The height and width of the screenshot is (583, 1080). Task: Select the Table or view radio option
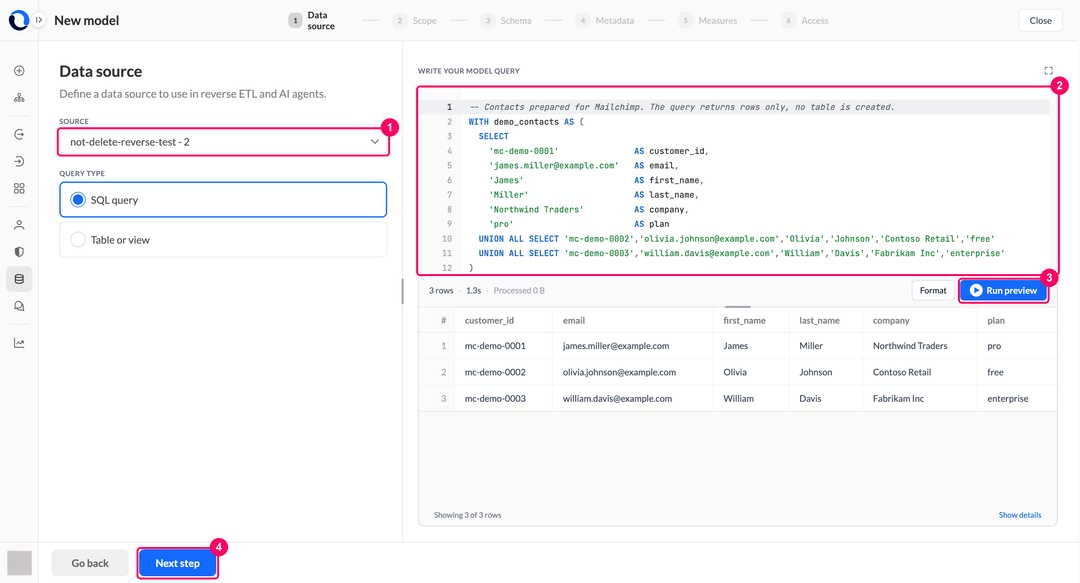click(223, 240)
